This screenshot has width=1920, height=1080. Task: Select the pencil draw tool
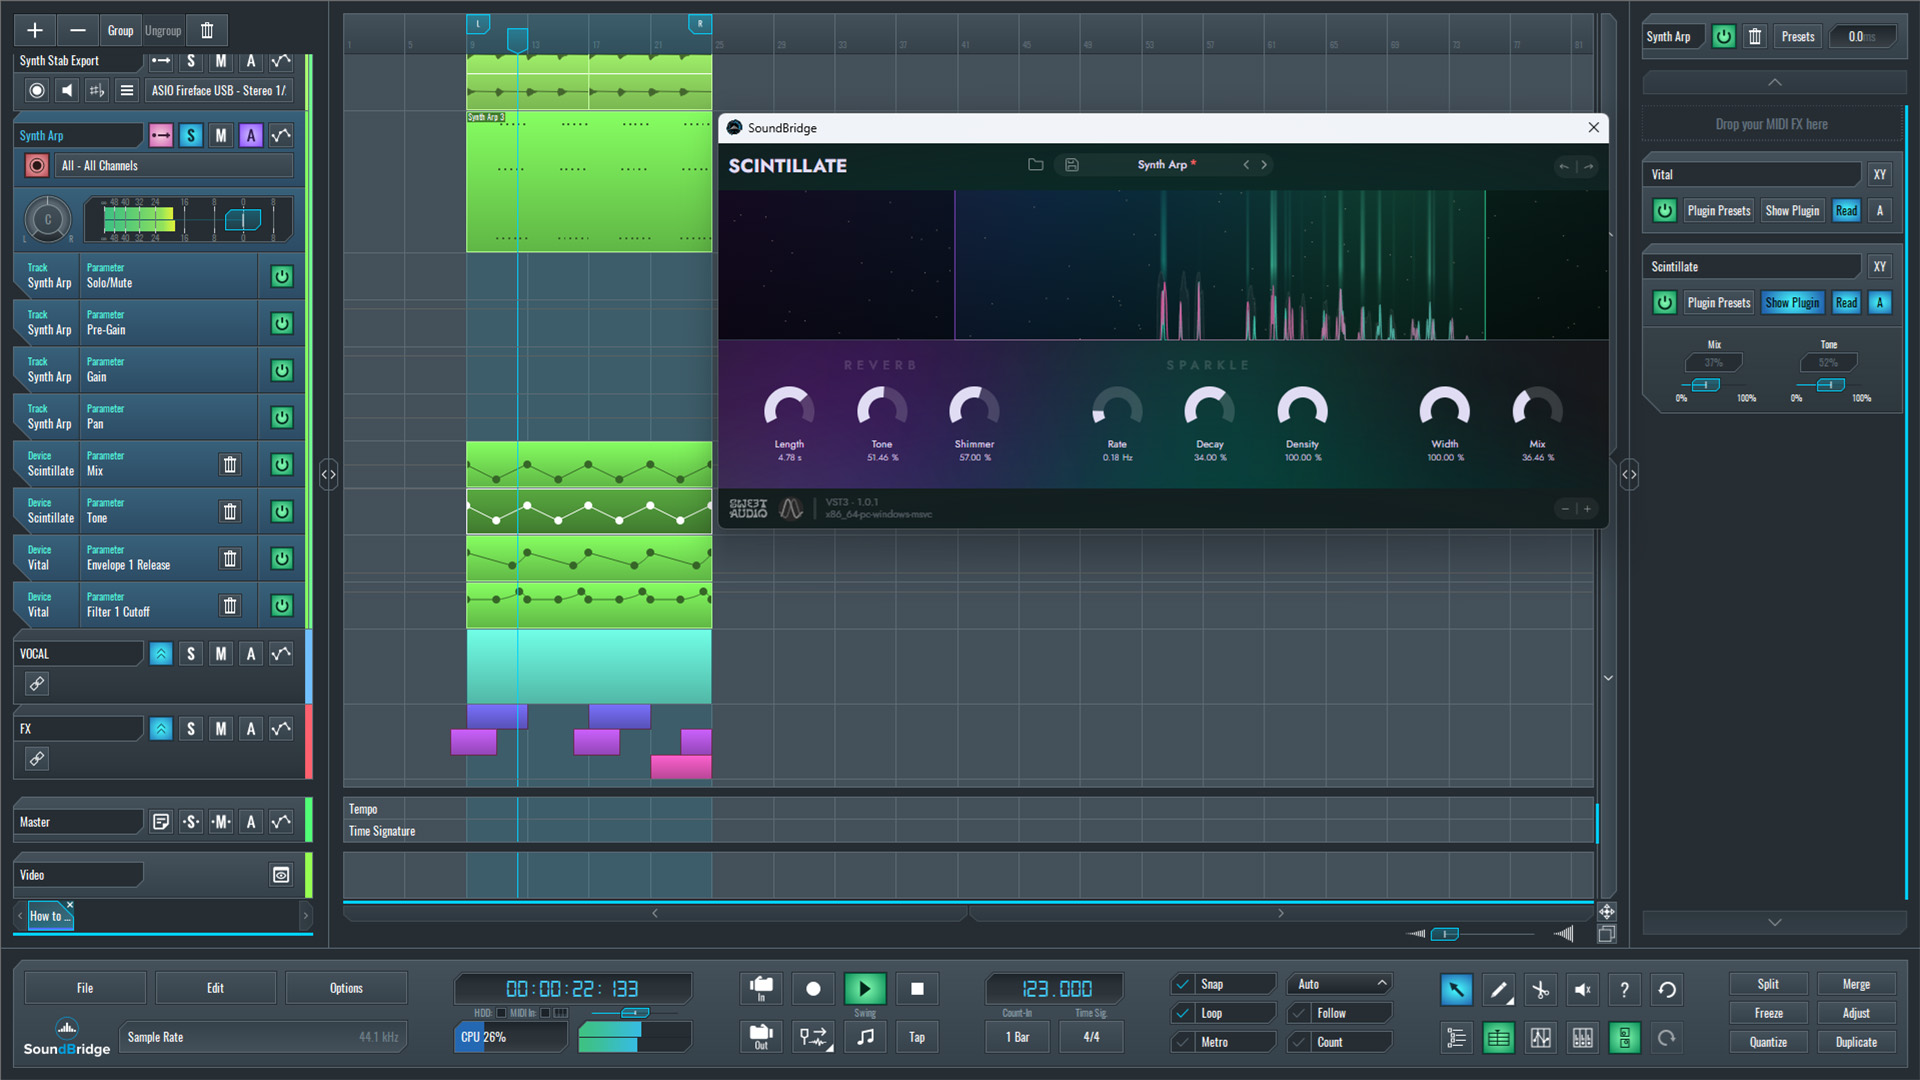(1498, 990)
